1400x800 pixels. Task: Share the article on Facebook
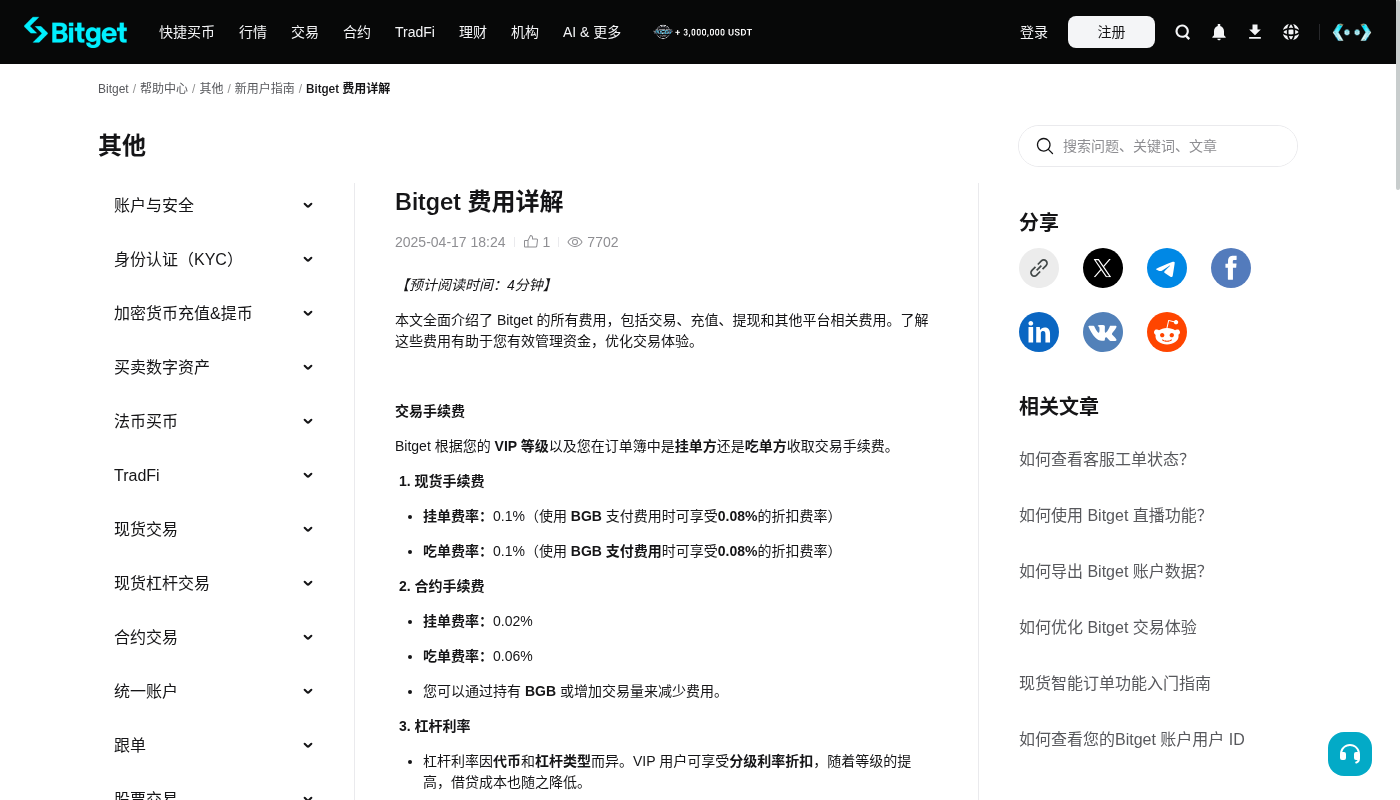1231,268
